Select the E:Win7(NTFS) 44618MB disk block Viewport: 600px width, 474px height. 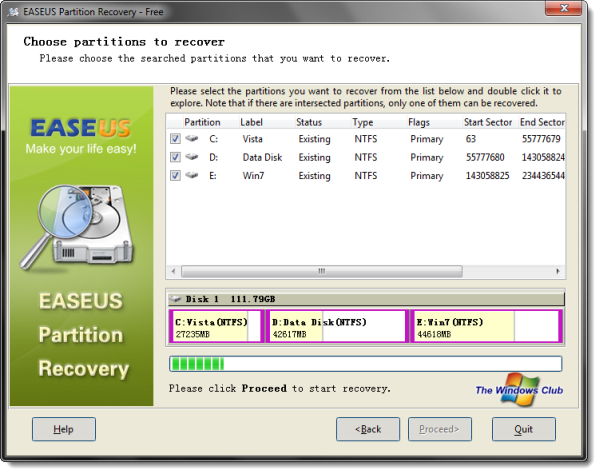pyautogui.click(x=486, y=326)
